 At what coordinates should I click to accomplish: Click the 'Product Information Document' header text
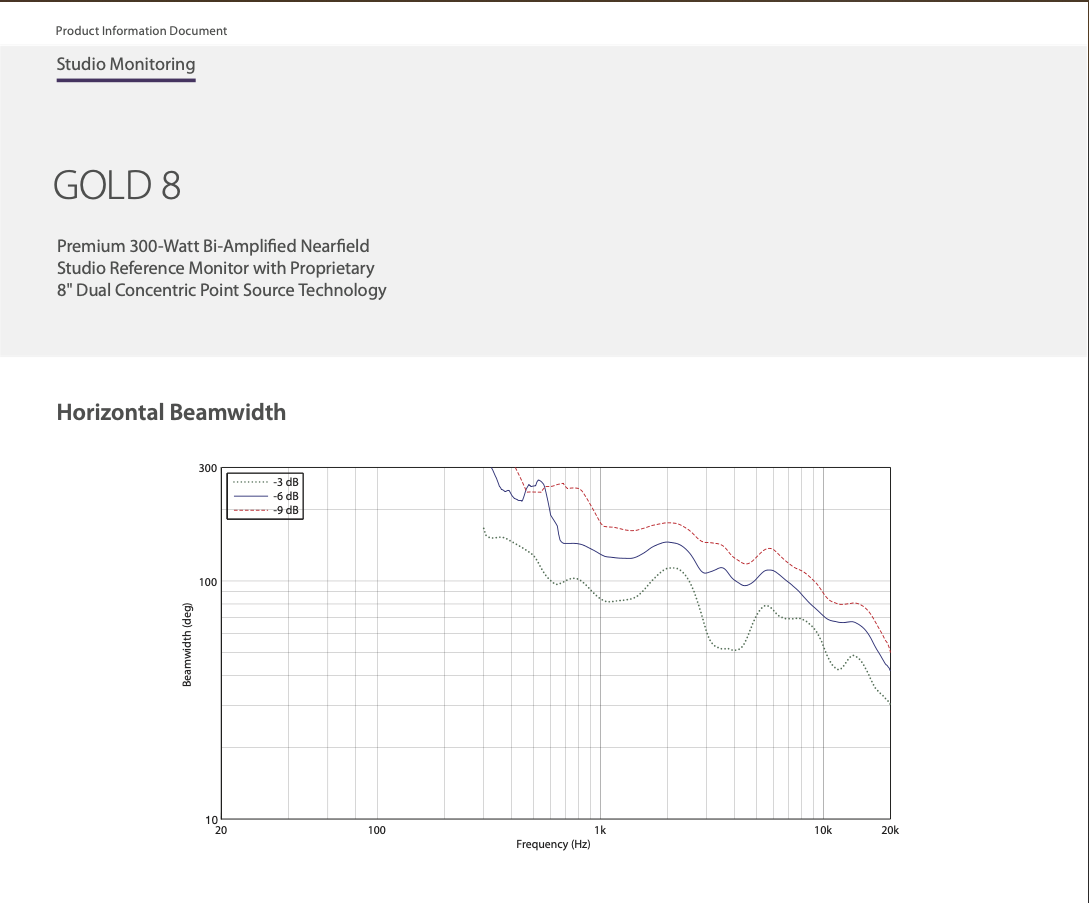point(141,31)
